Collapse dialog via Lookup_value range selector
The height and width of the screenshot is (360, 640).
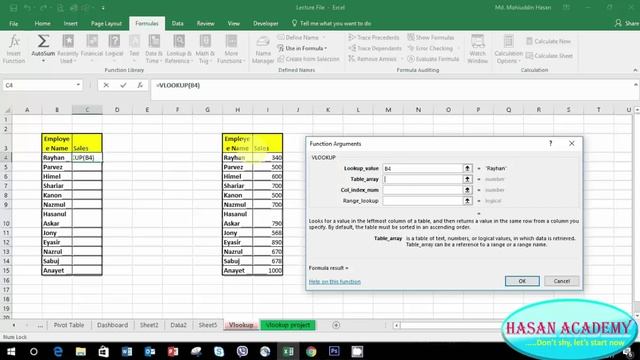click(x=468, y=168)
